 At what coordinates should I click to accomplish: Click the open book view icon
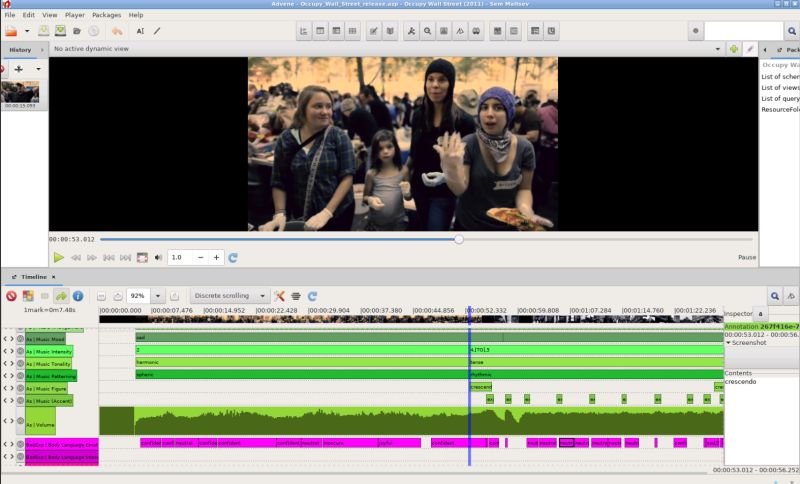390,31
